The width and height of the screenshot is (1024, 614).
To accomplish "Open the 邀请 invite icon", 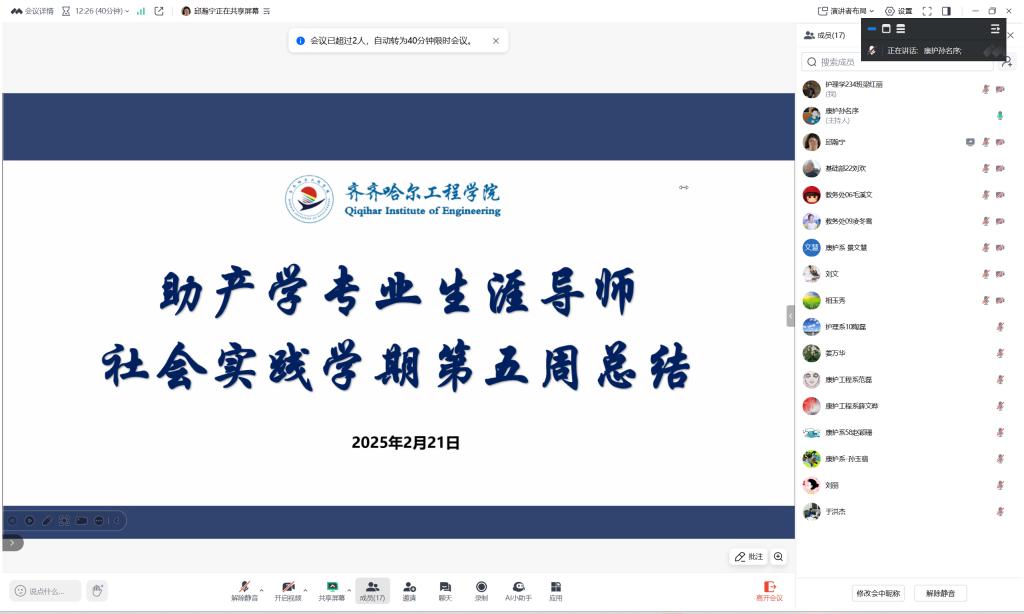I will pos(409,590).
